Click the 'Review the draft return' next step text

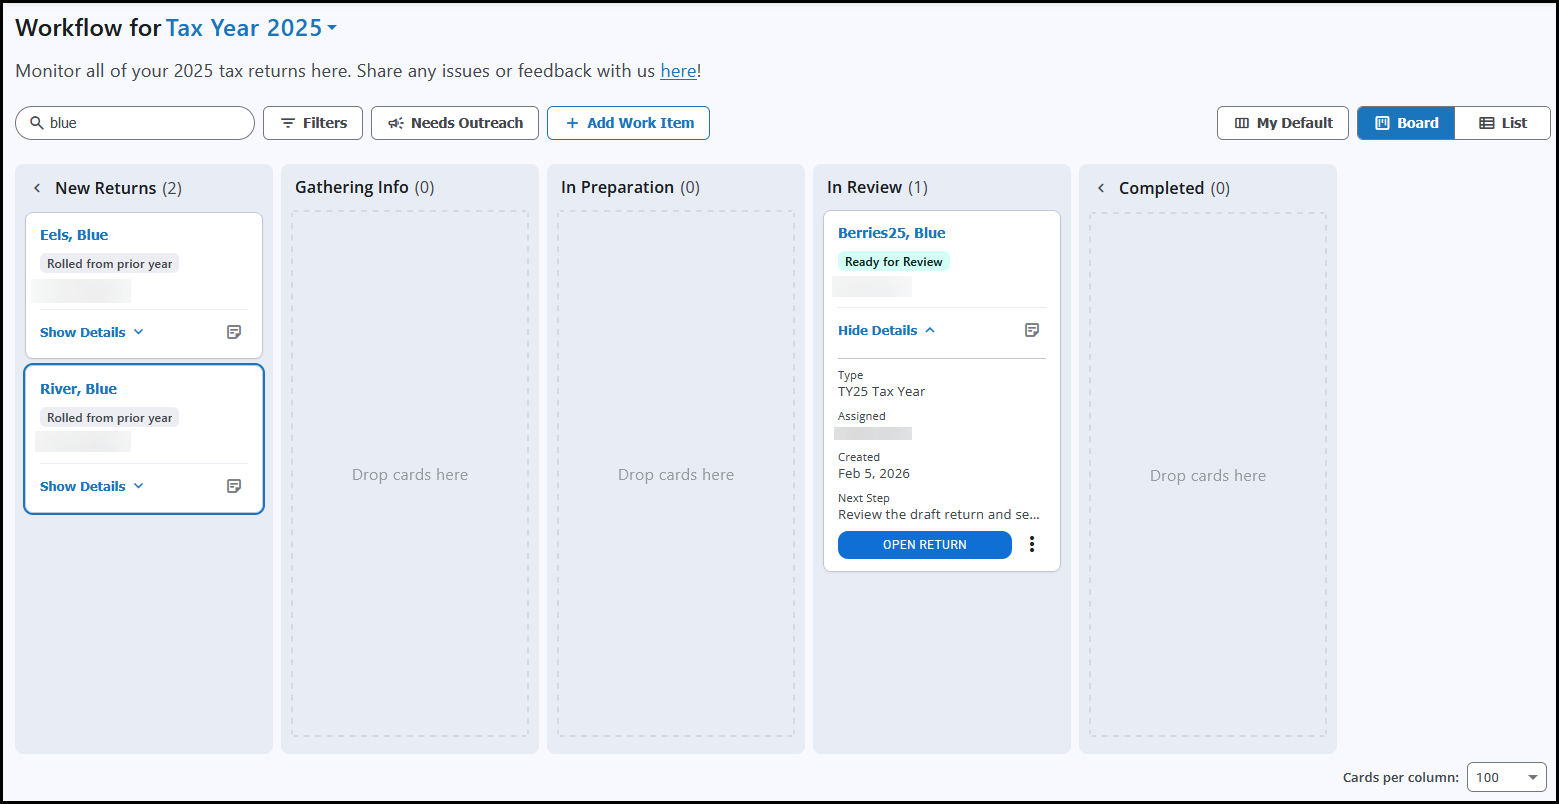point(939,515)
